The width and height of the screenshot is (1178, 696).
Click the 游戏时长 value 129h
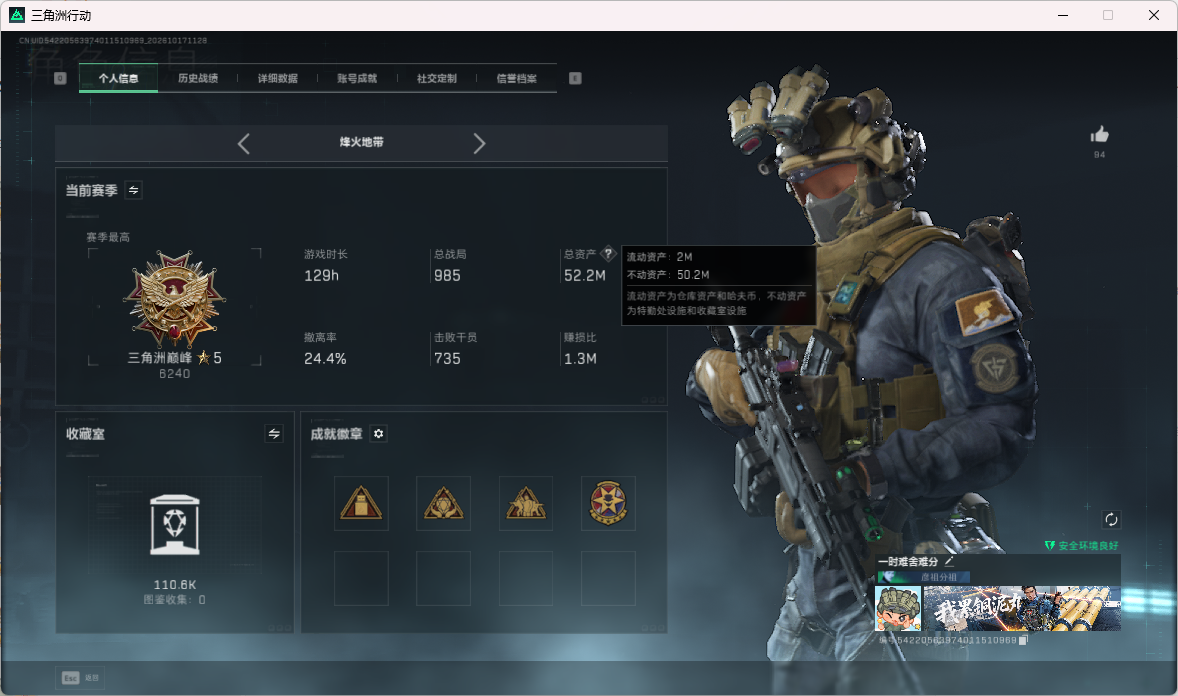[x=322, y=276]
